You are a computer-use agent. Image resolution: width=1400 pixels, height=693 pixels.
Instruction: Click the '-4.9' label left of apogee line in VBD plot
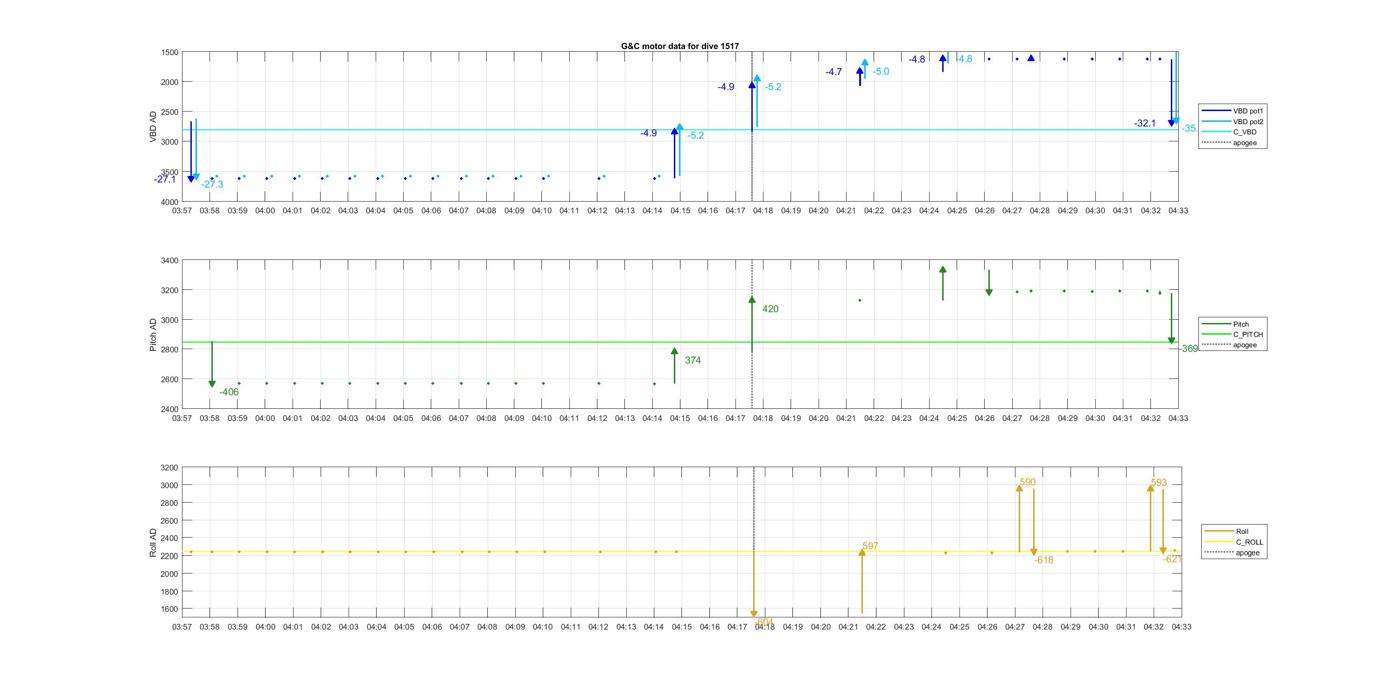pos(726,88)
